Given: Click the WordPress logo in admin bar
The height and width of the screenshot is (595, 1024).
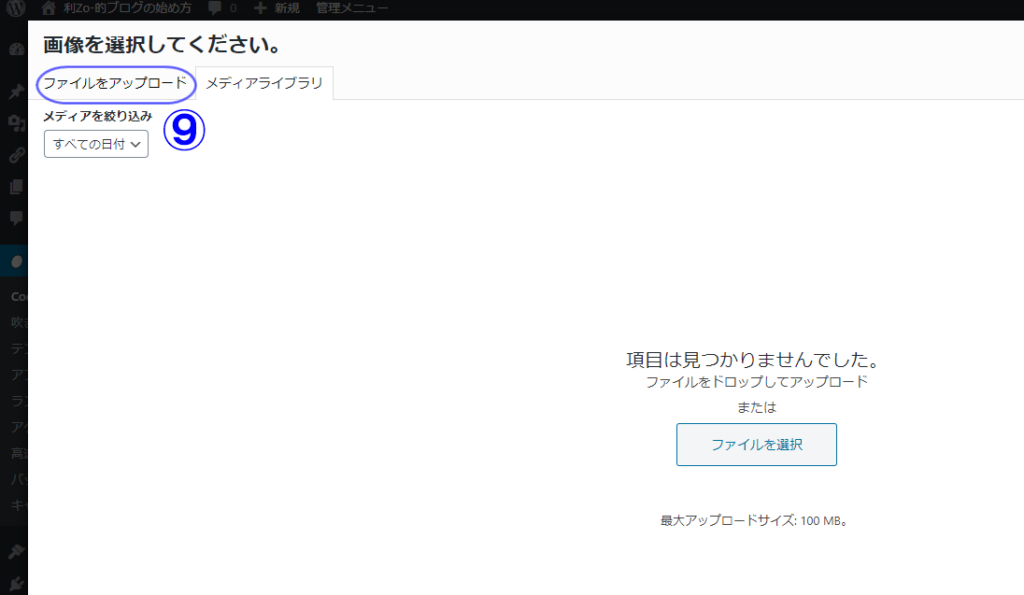Looking at the screenshot, I should click(14, 8).
